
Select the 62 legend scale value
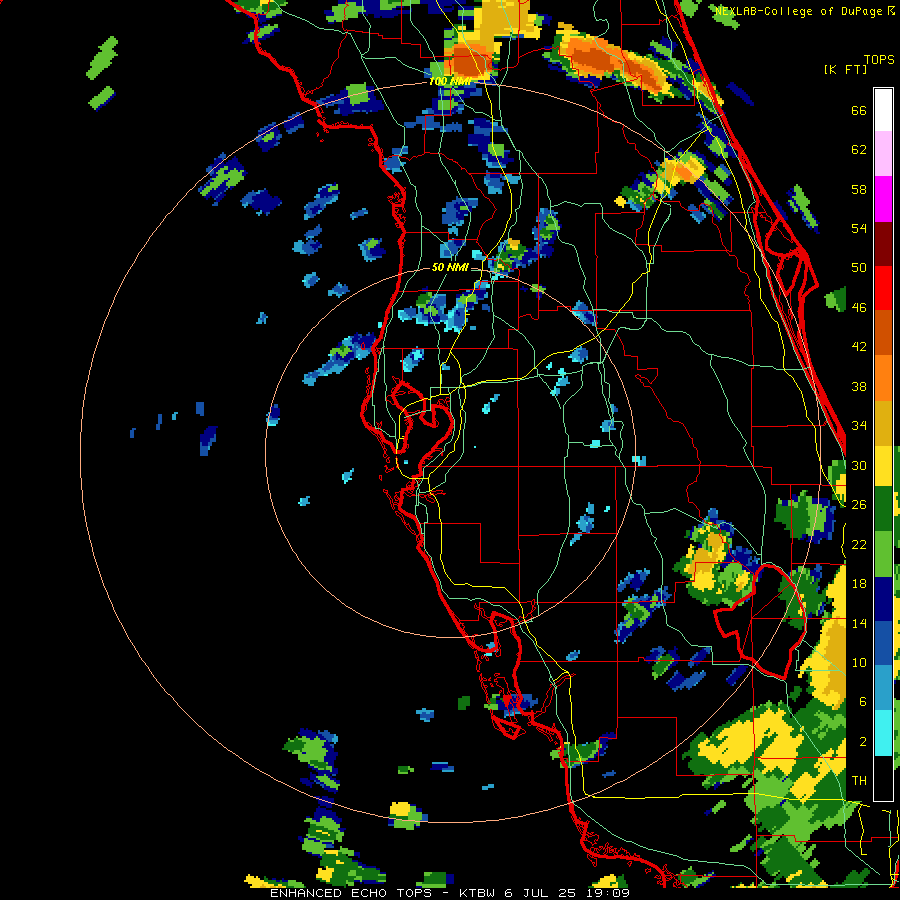(859, 150)
